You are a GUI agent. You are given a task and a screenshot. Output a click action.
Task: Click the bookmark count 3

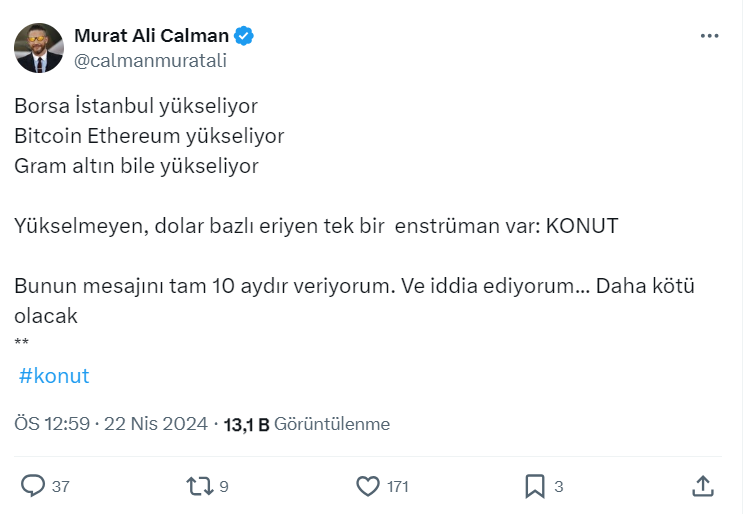click(559, 487)
